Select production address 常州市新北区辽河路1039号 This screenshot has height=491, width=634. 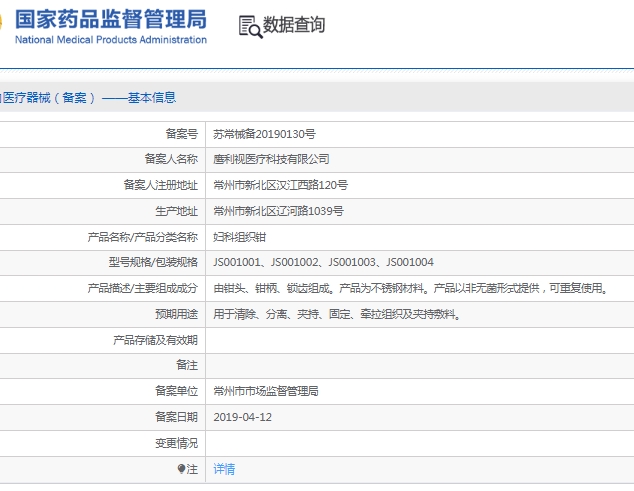pyautogui.click(x=279, y=211)
